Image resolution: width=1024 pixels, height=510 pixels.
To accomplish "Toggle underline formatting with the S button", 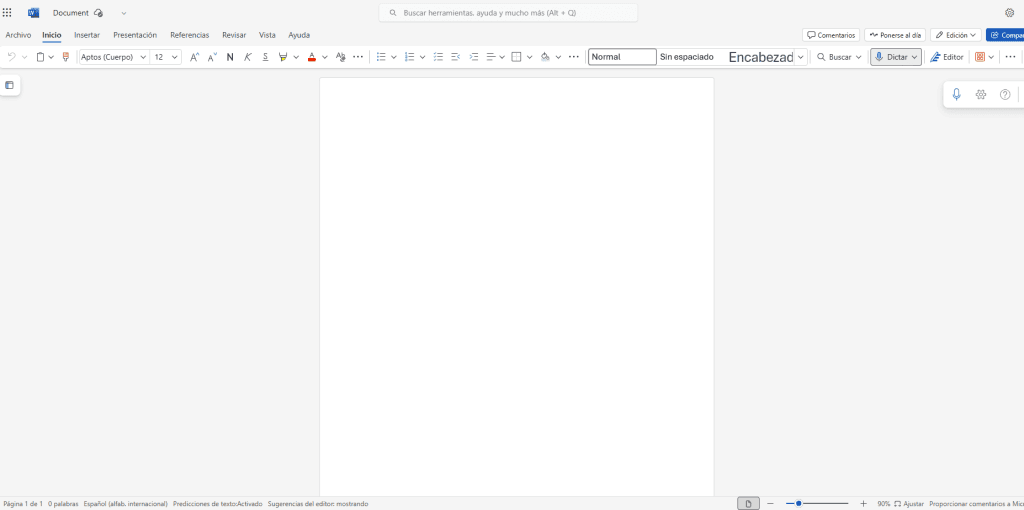I will (265, 57).
